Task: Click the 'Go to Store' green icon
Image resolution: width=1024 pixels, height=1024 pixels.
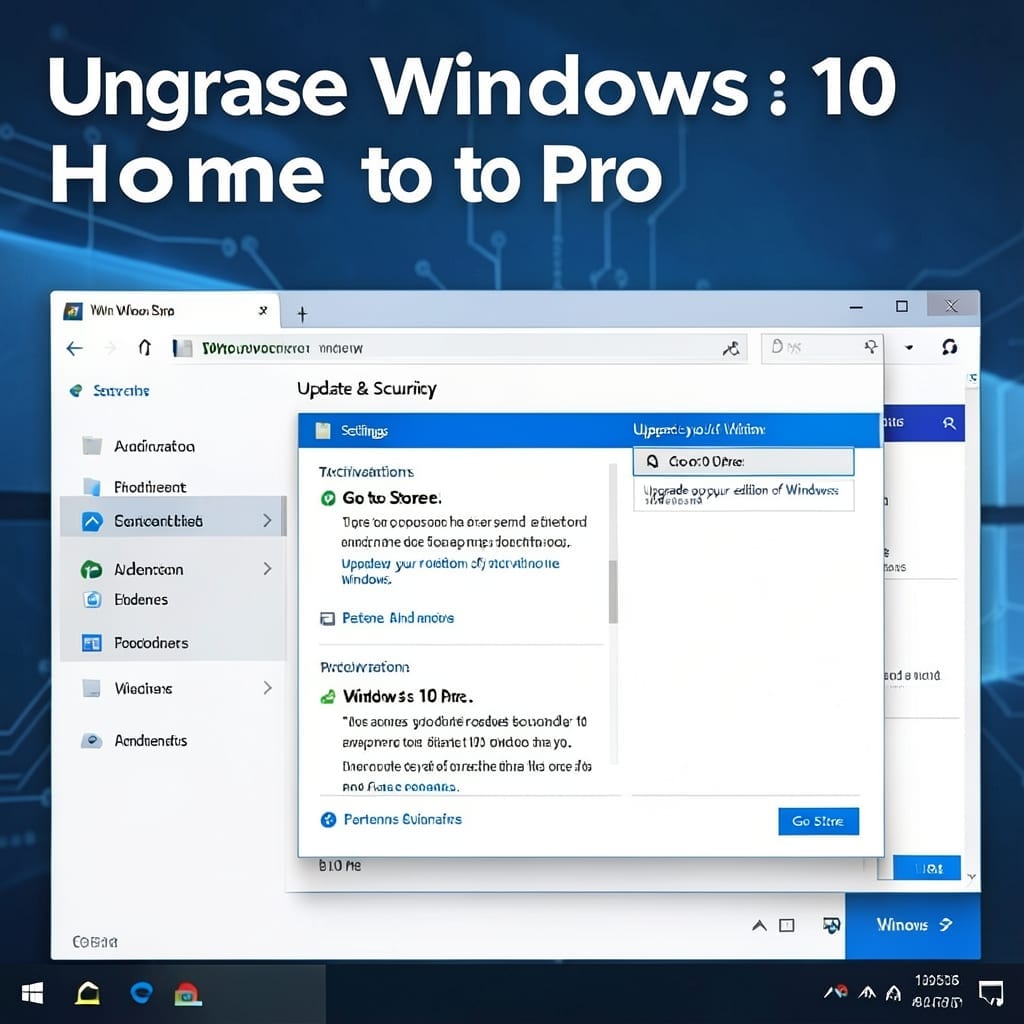Action: click(x=328, y=498)
